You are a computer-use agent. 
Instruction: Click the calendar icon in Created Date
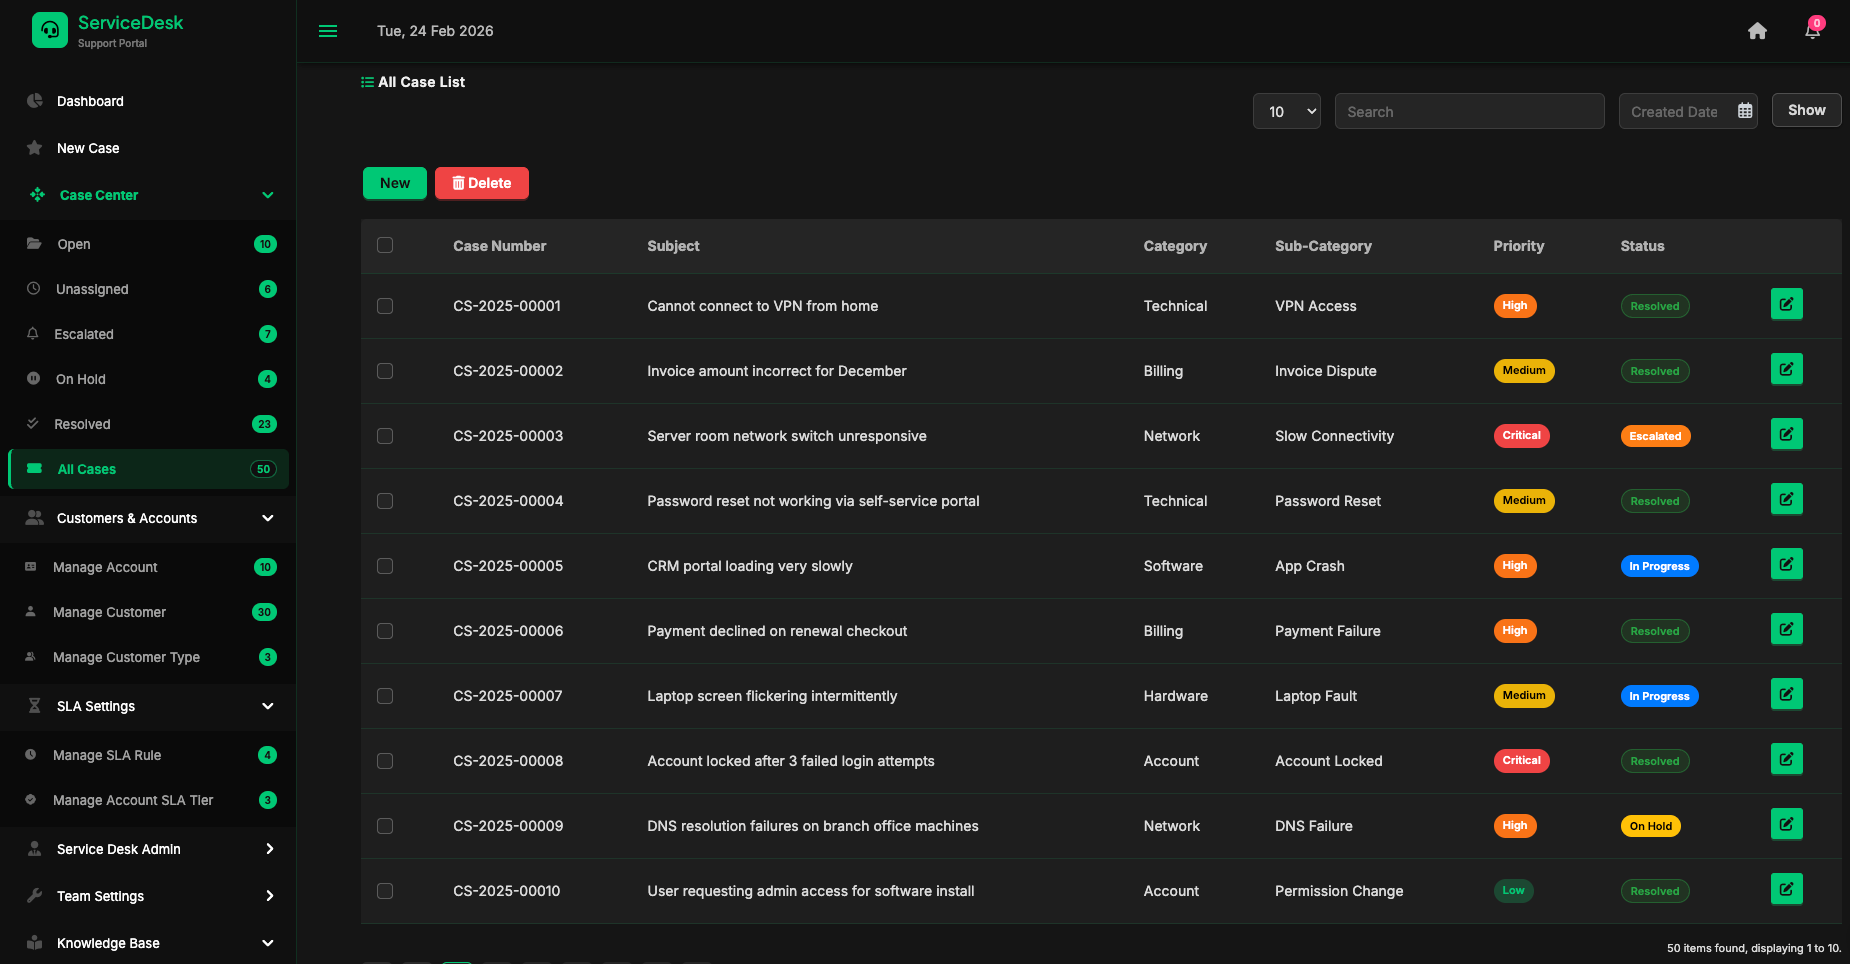tap(1745, 111)
